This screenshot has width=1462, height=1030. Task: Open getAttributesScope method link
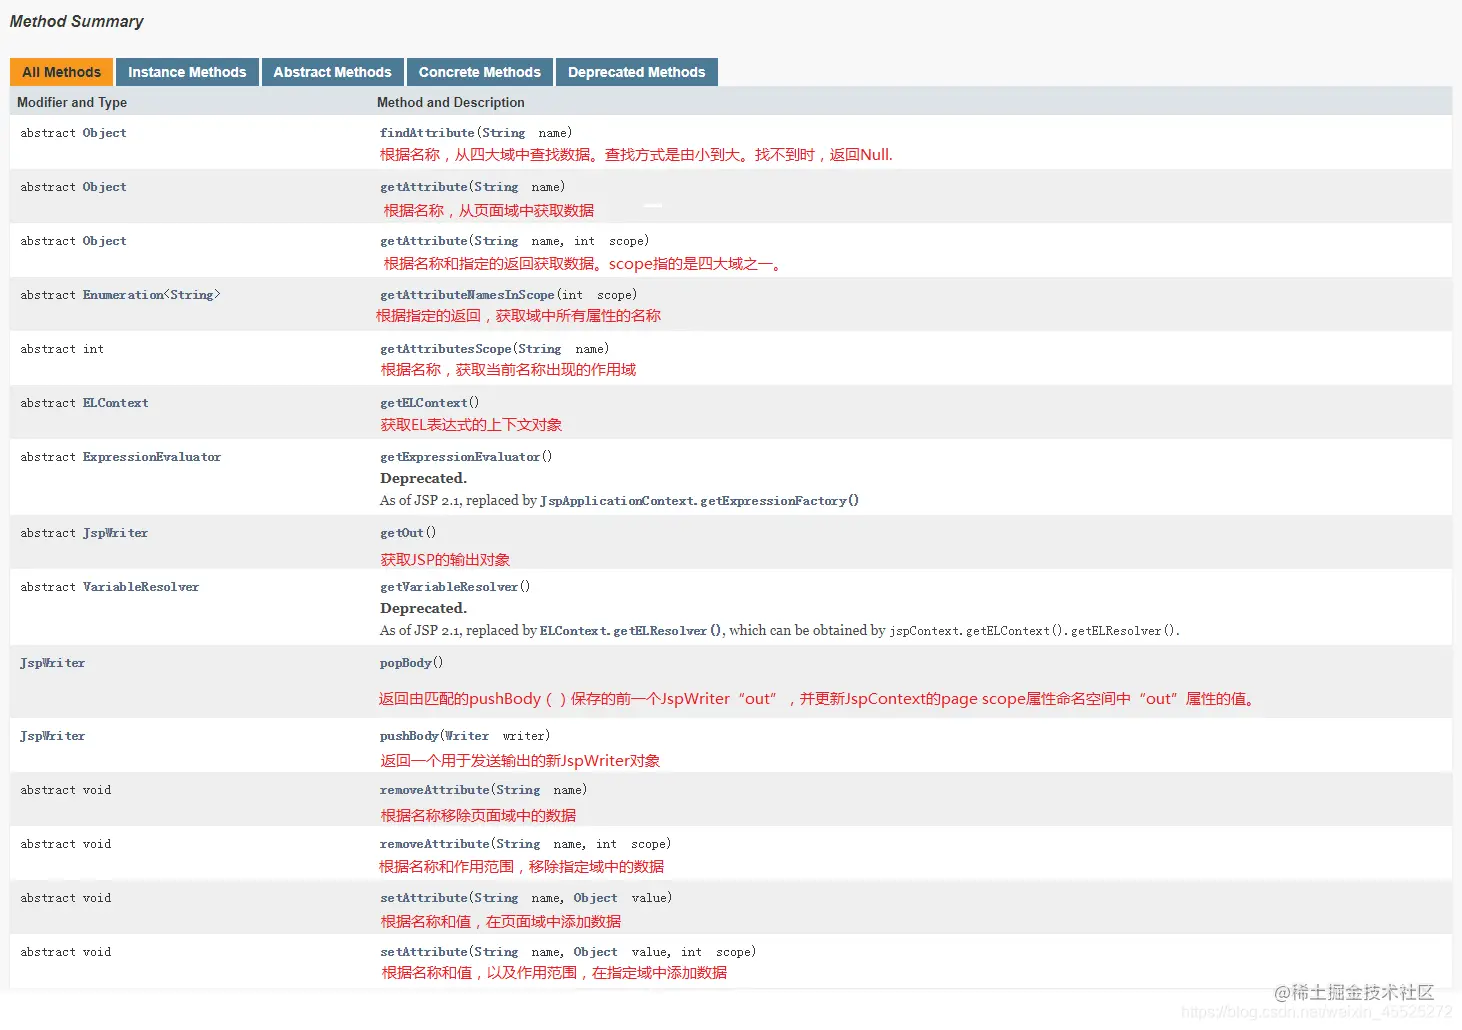coord(446,349)
